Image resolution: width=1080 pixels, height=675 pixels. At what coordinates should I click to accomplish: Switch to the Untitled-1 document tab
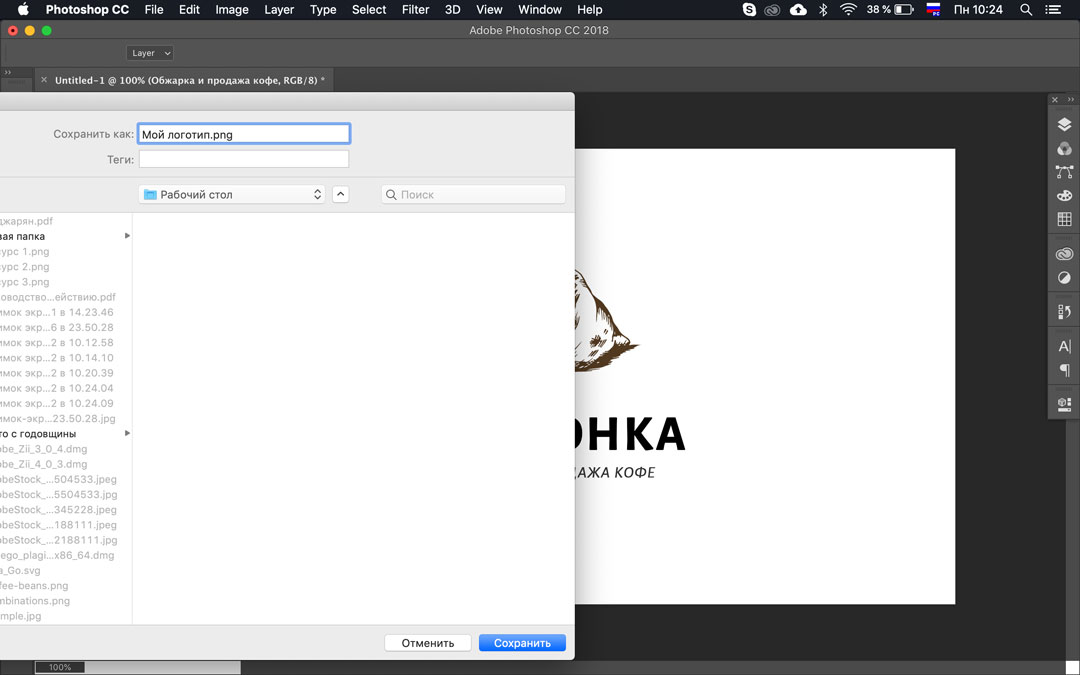pyautogui.click(x=189, y=80)
